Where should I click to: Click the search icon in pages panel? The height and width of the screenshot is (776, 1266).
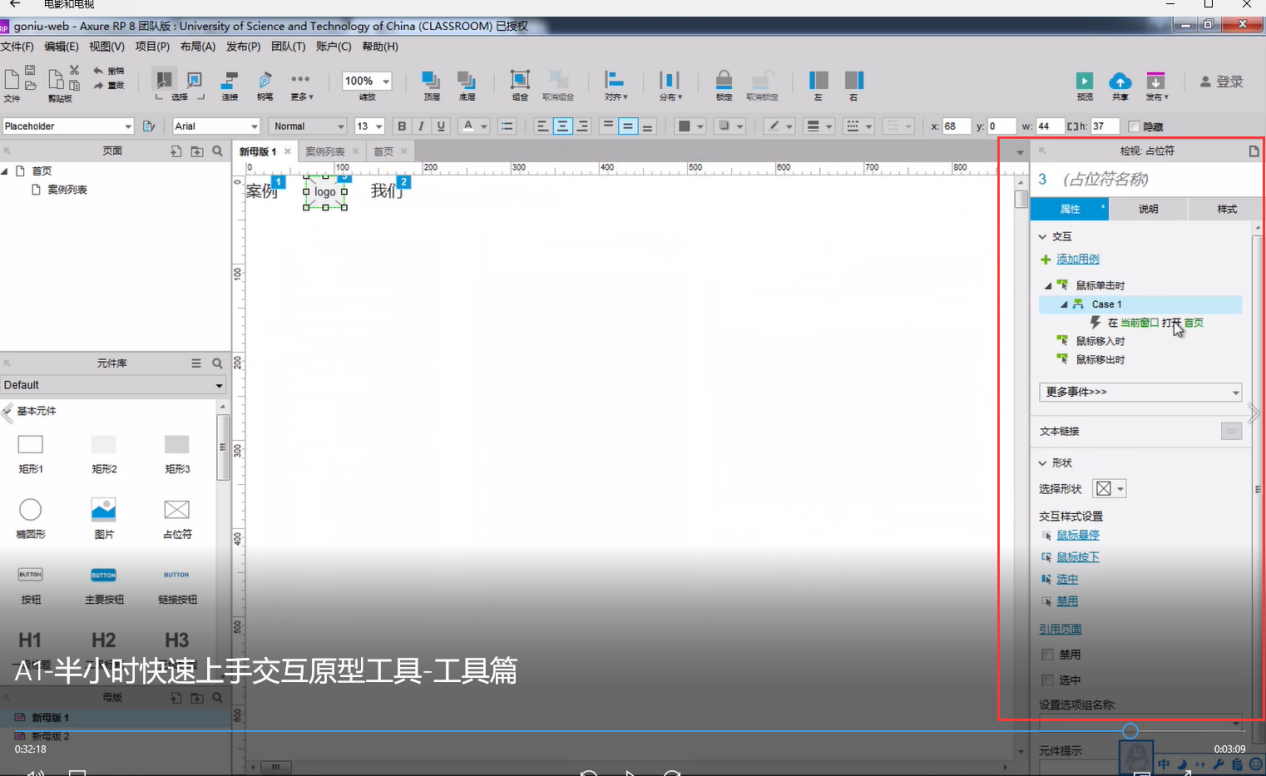217,151
